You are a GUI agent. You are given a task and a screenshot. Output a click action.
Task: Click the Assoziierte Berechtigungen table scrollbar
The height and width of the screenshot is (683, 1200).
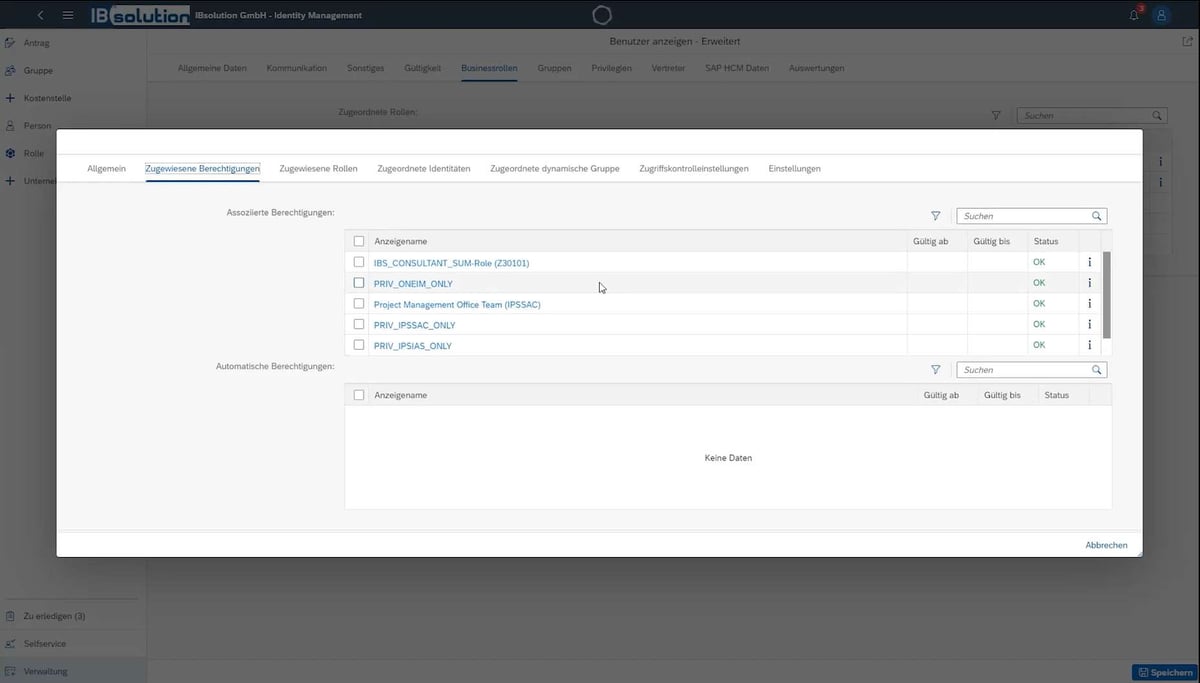1106,294
